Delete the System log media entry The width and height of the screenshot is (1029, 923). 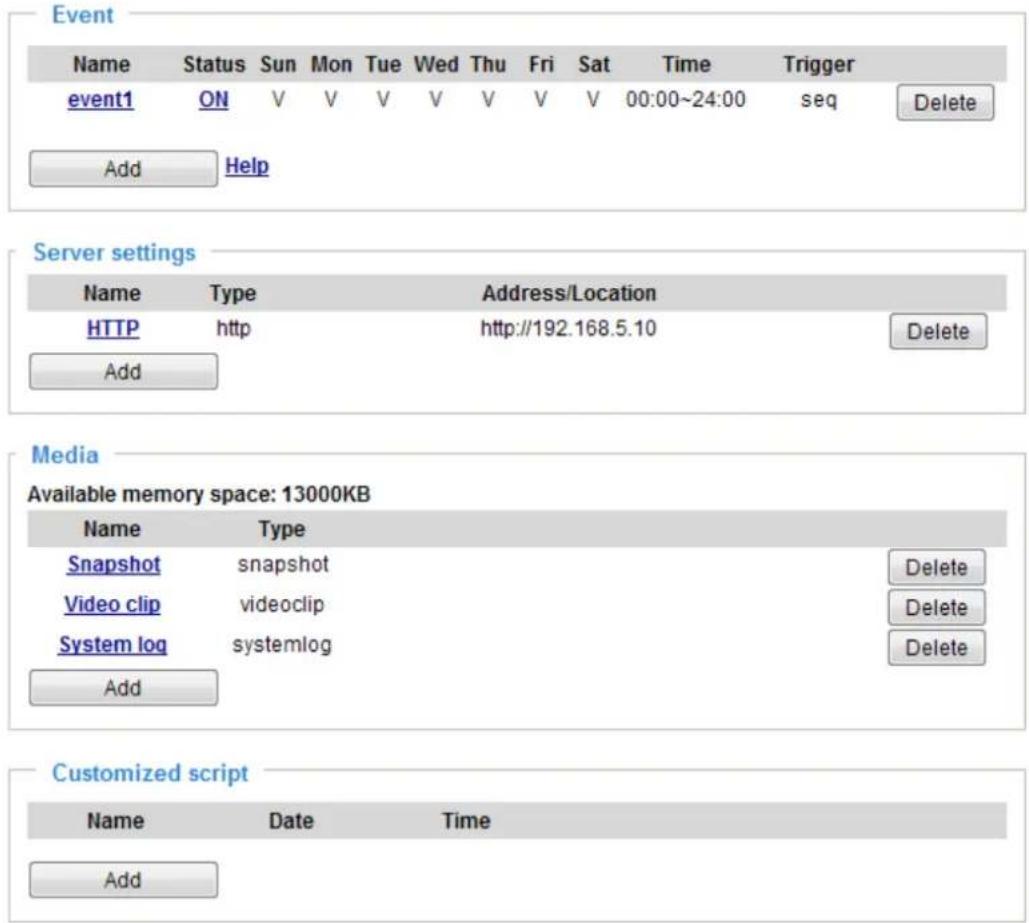pyautogui.click(x=936, y=648)
